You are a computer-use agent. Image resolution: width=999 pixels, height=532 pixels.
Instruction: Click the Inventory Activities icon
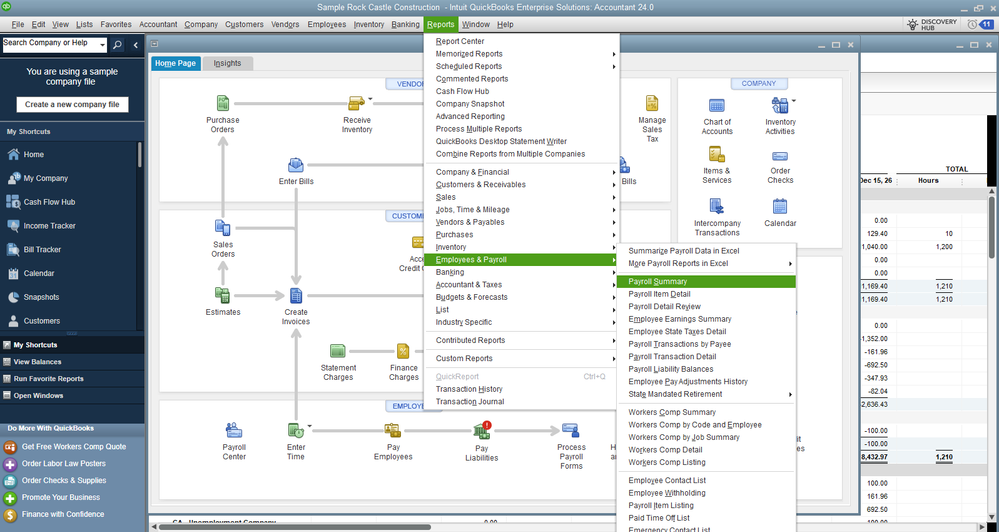click(779, 105)
